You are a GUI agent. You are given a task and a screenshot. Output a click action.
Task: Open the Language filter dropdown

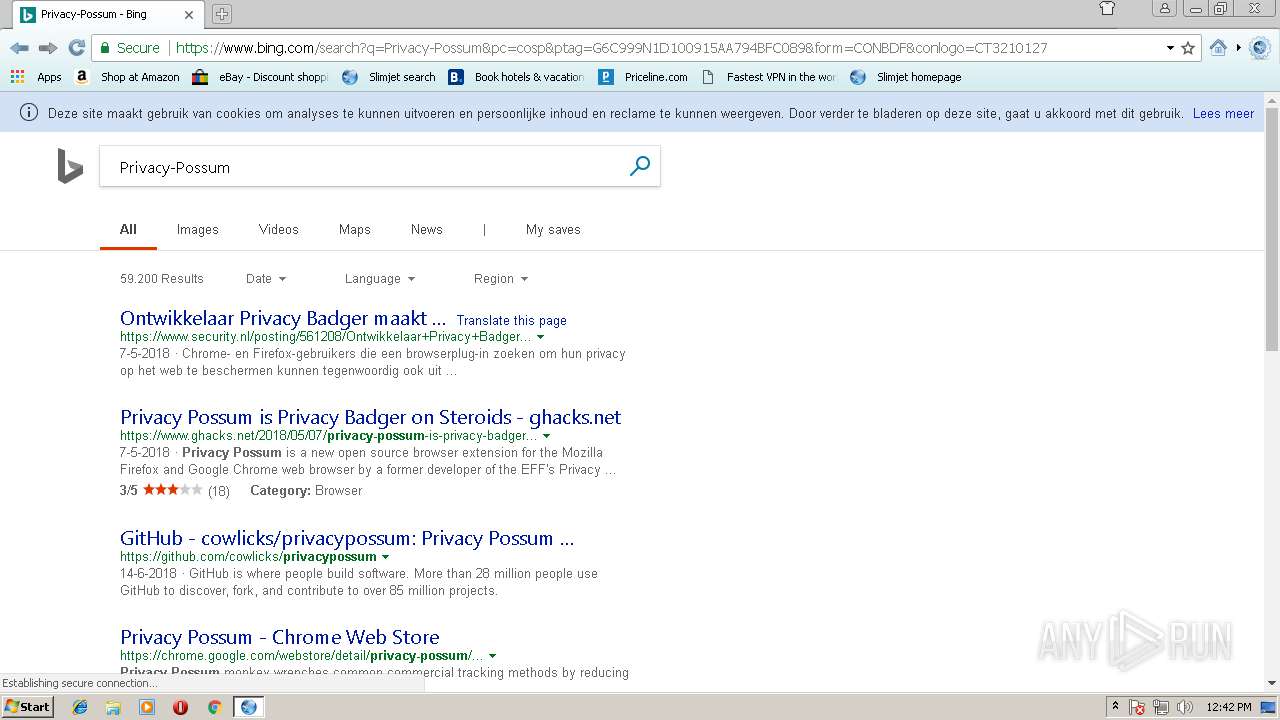pos(380,279)
